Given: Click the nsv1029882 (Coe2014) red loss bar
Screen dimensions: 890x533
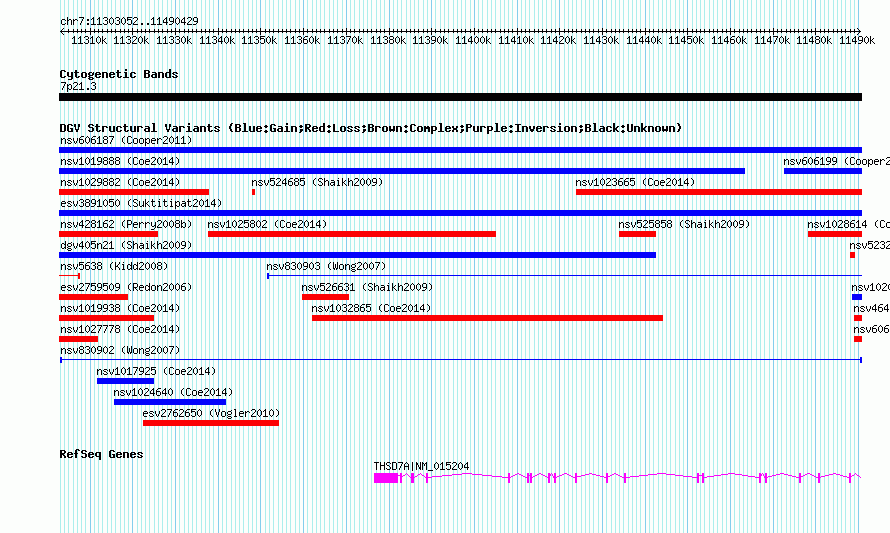Looking at the screenshot, I should point(134,192).
